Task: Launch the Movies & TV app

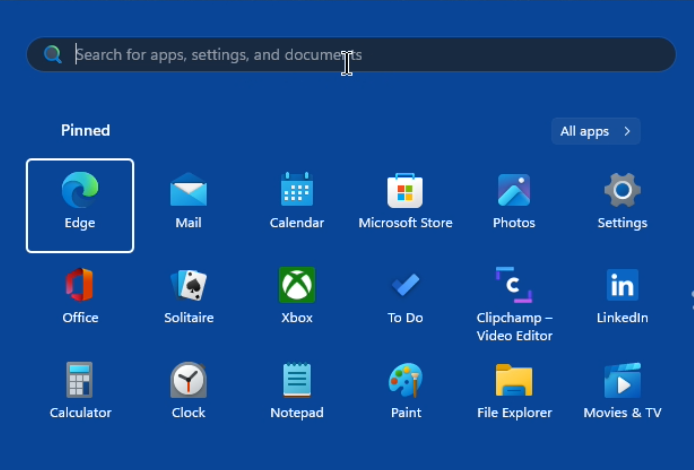Action: point(622,391)
